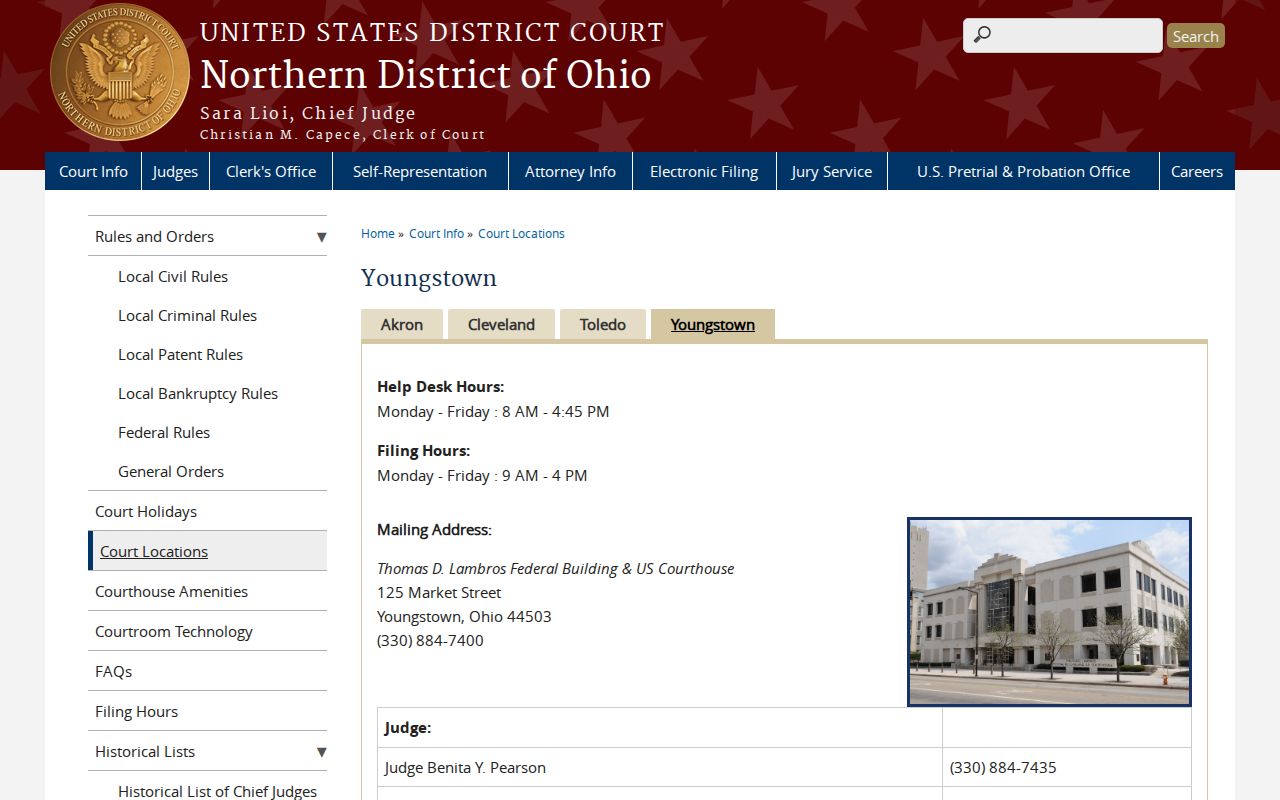Click phone number (330) 884-7435
This screenshot has height=800, width=1280.
point(1003,767)
